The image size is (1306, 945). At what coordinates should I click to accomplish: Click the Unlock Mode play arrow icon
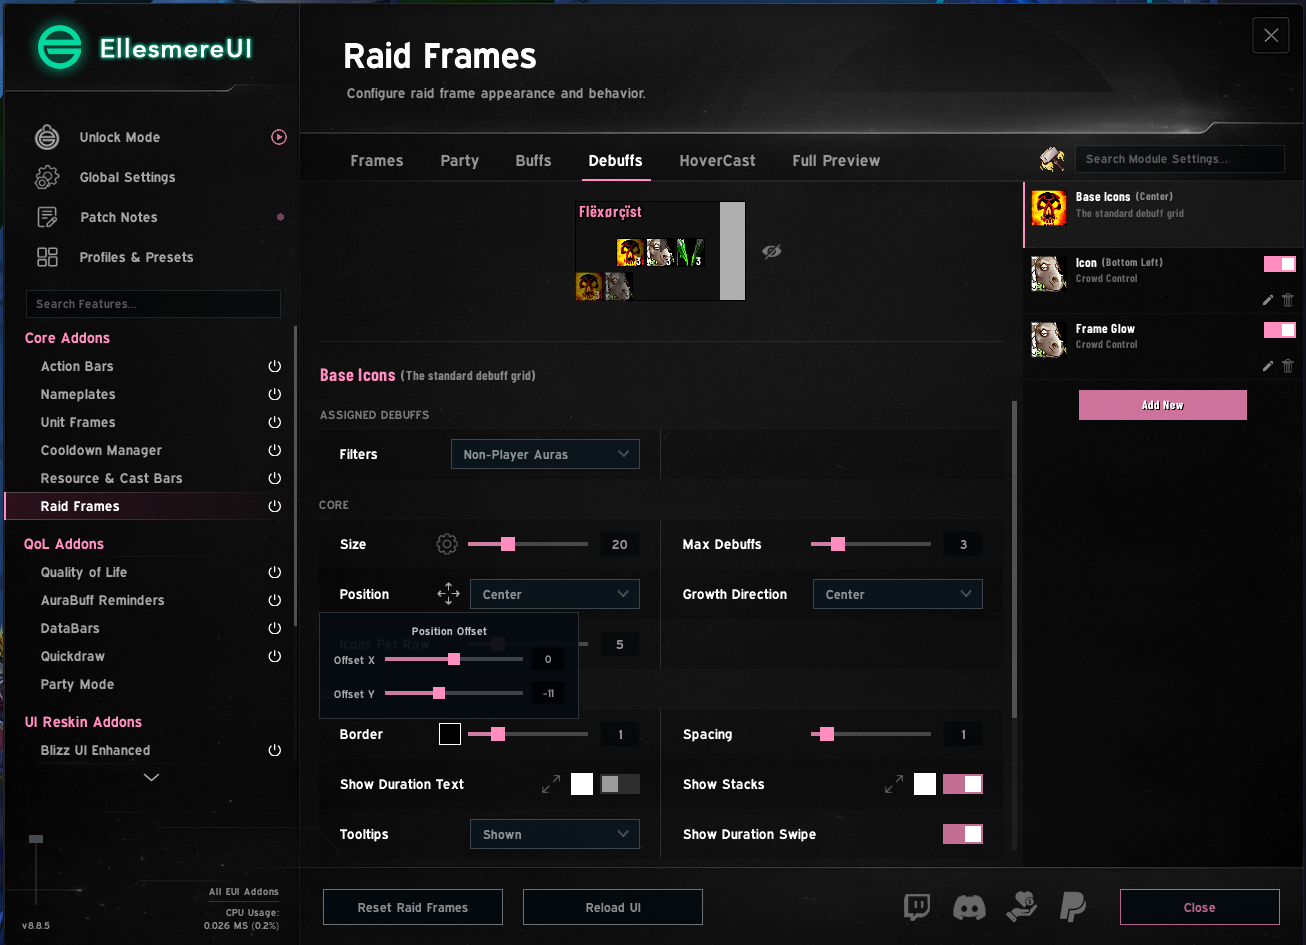(279, 137)
